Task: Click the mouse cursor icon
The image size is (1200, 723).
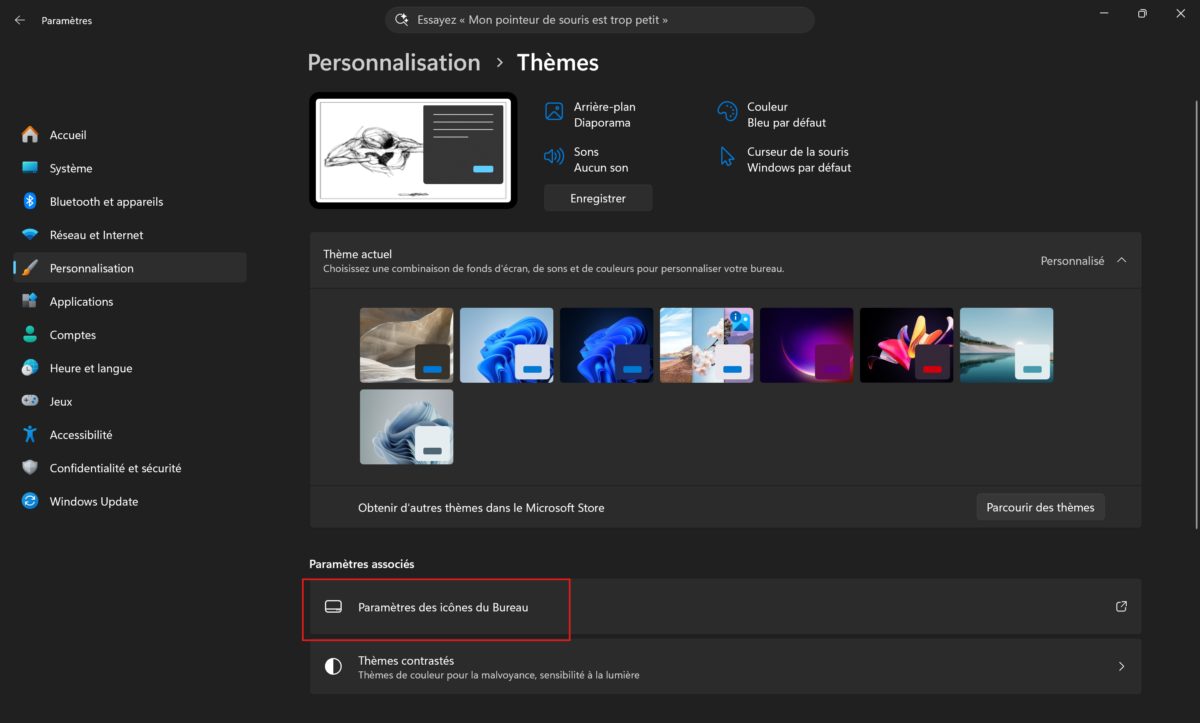Action: pyautogui.click(x=727, y=157)
